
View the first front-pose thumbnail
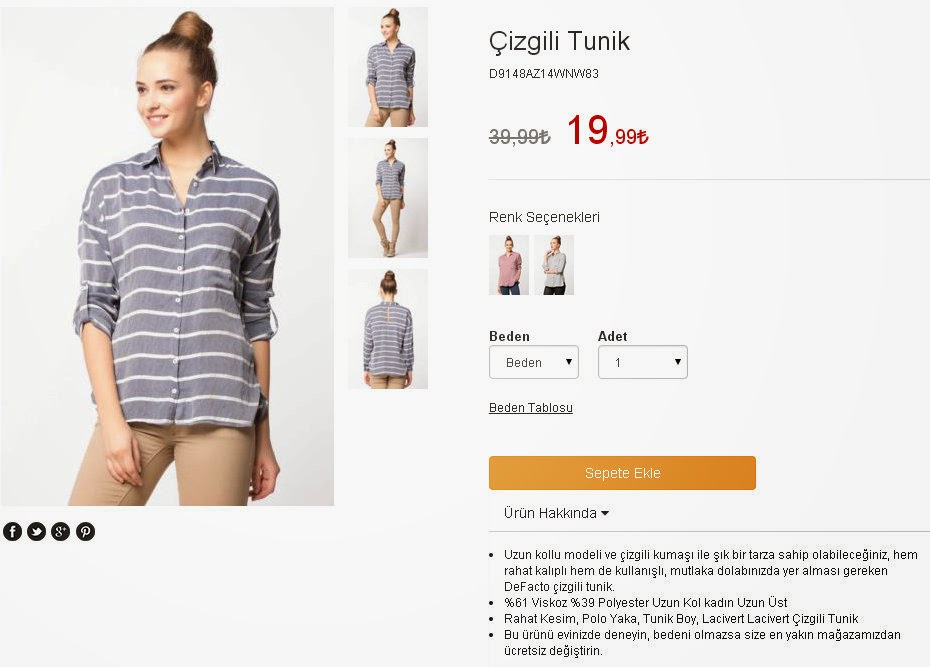coord(388,67)
